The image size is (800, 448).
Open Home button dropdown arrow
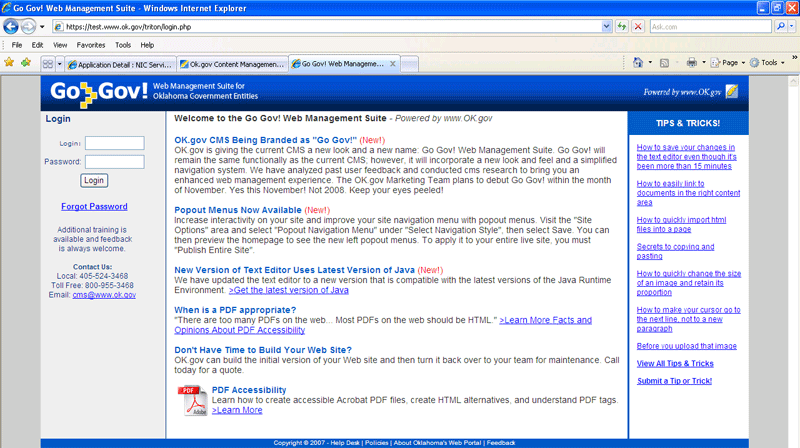(x=650, y=63)
